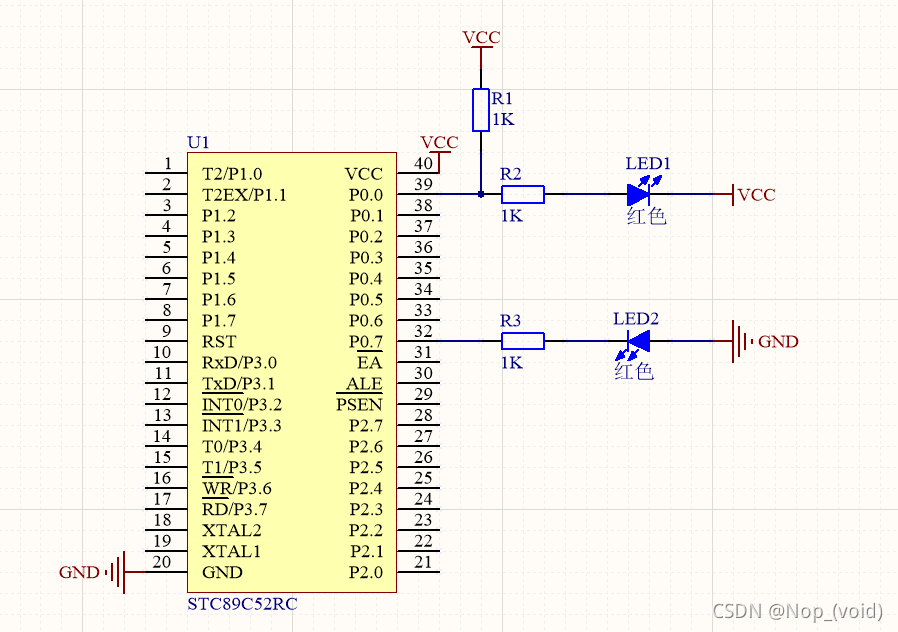
Task: Click the GND ground symbol at pin 20
Action: [x=92, y=572]
